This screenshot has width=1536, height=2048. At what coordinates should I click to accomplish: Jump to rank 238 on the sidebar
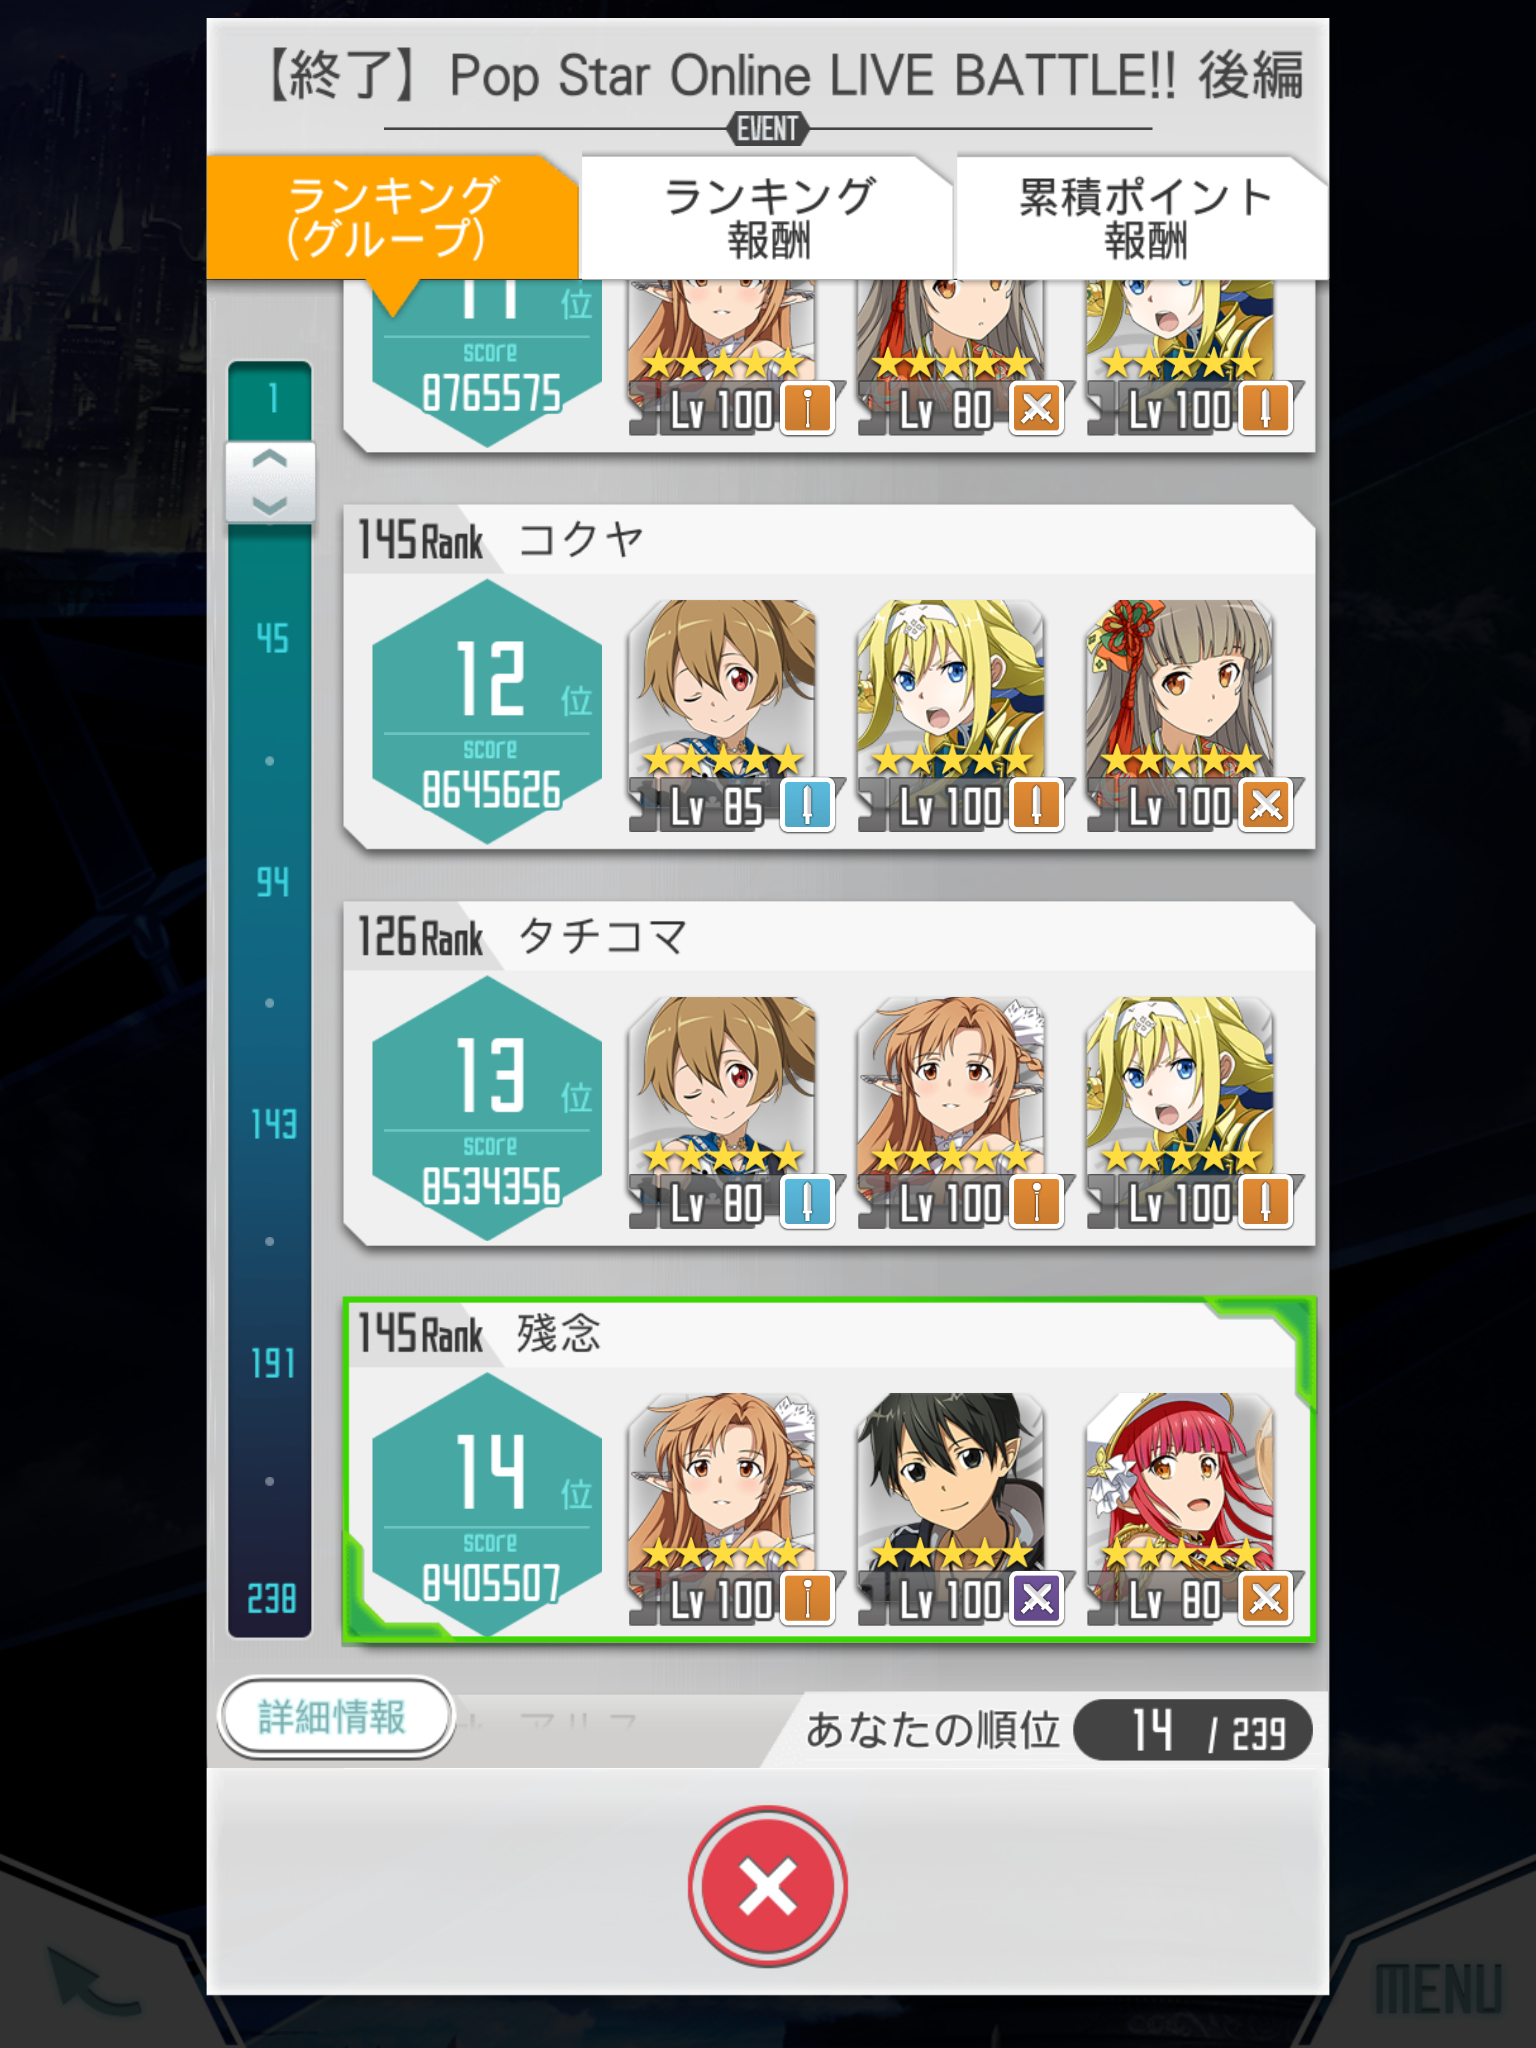272,1599
